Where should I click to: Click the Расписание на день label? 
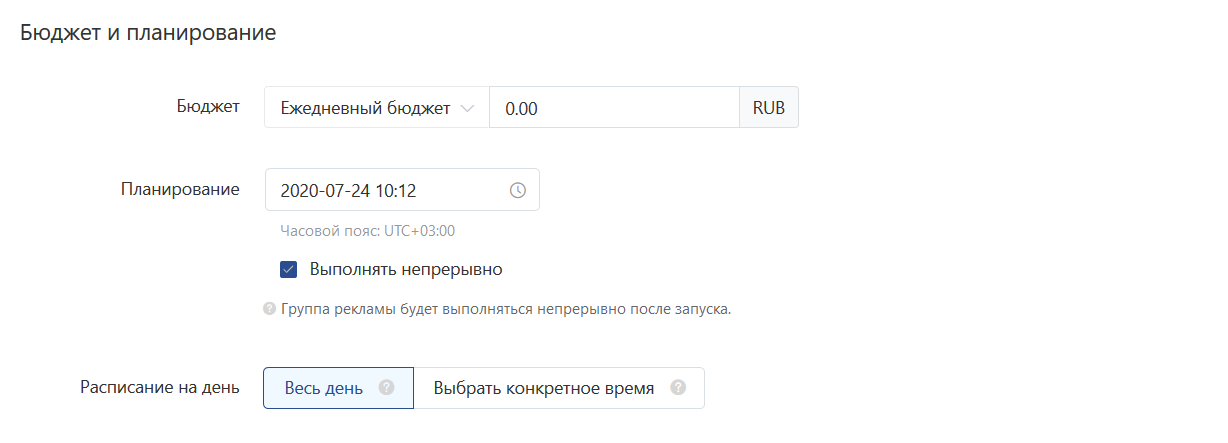pyautogui.click(x=159, y=387)
